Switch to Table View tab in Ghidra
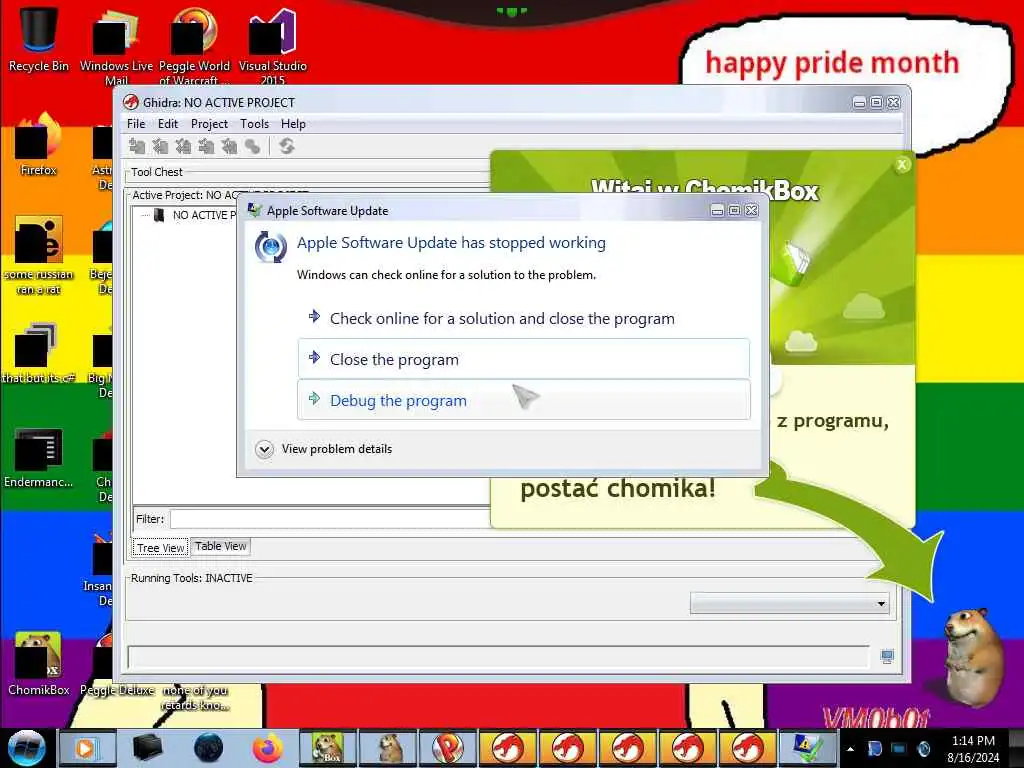This screenshot has height=768, width=1024. (x=221, y=547)
